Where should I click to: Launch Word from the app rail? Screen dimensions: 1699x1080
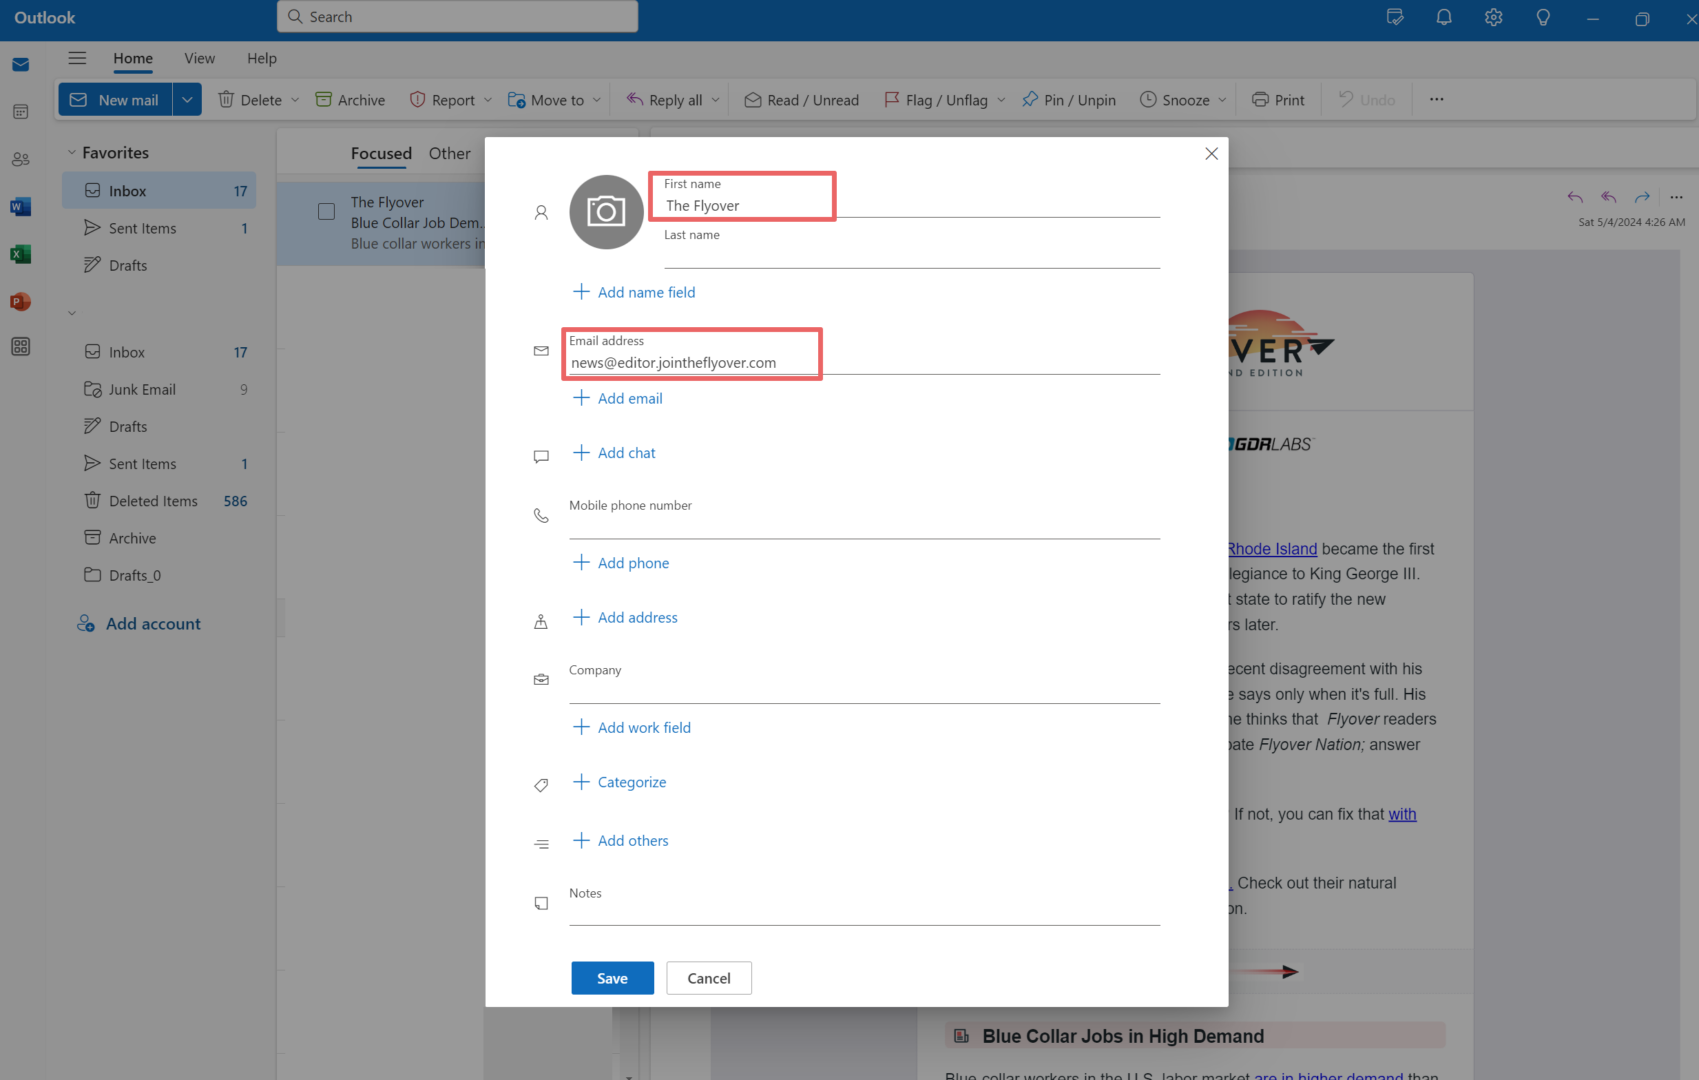point(20,207)
